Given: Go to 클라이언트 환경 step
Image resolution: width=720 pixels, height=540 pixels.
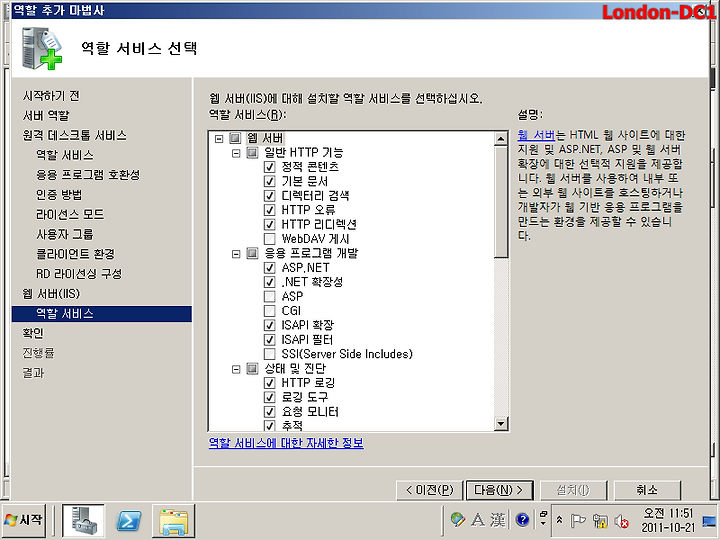Looking at the screenshot, I should [75, 254].
